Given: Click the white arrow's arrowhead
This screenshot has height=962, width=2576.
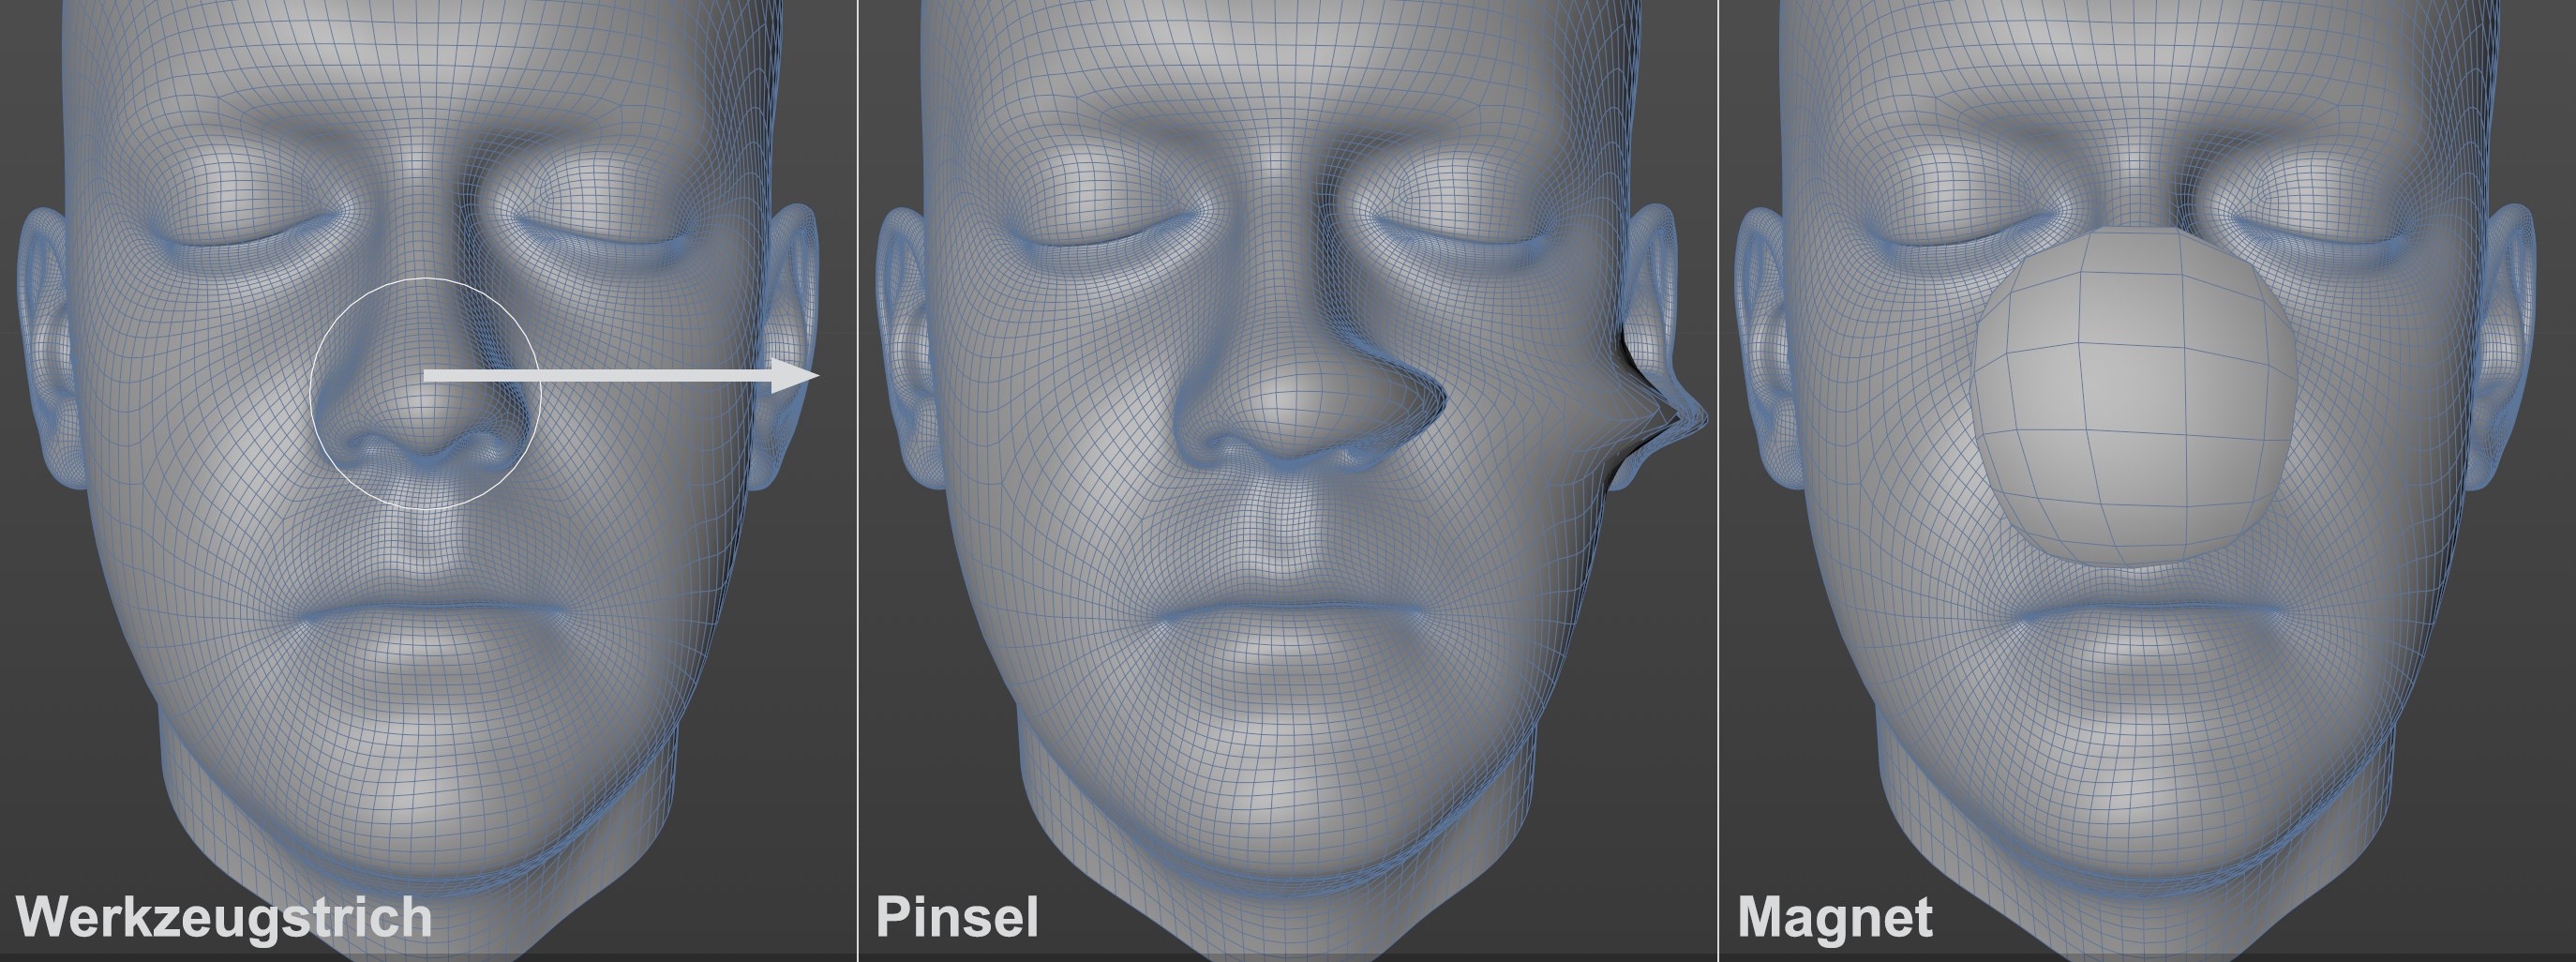Looking at the screenshot, I should (x=798, y=376).
